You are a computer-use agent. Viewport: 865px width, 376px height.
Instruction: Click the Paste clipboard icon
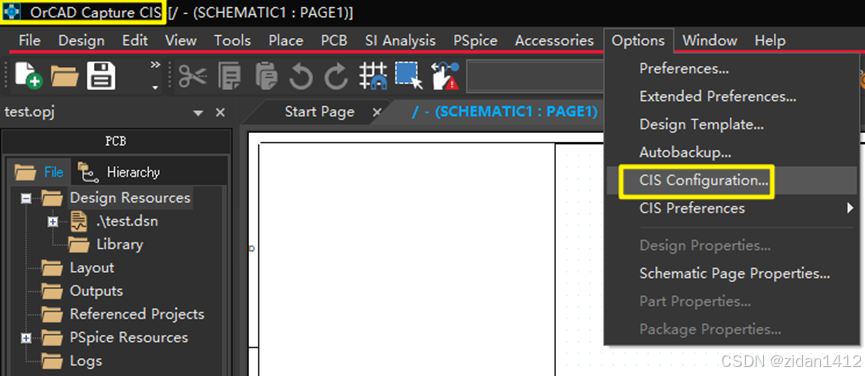[266, 76]
